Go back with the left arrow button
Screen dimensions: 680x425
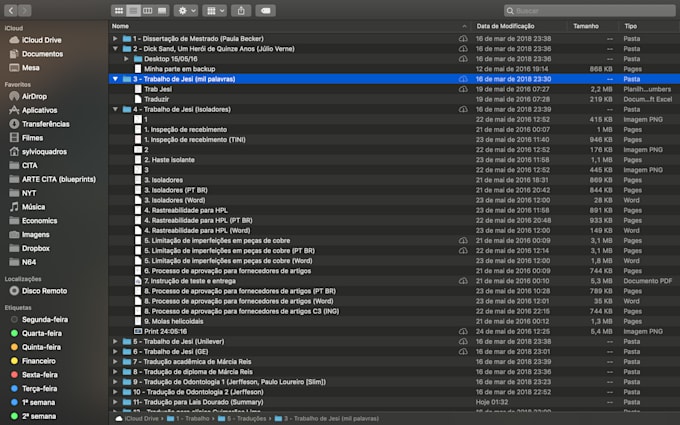(x=11, y=10)
